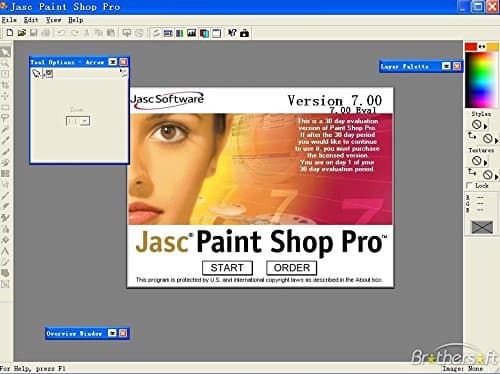Click the foreground Styles no-style box
The image size is (500, 374).
click(x=477, y=125)
